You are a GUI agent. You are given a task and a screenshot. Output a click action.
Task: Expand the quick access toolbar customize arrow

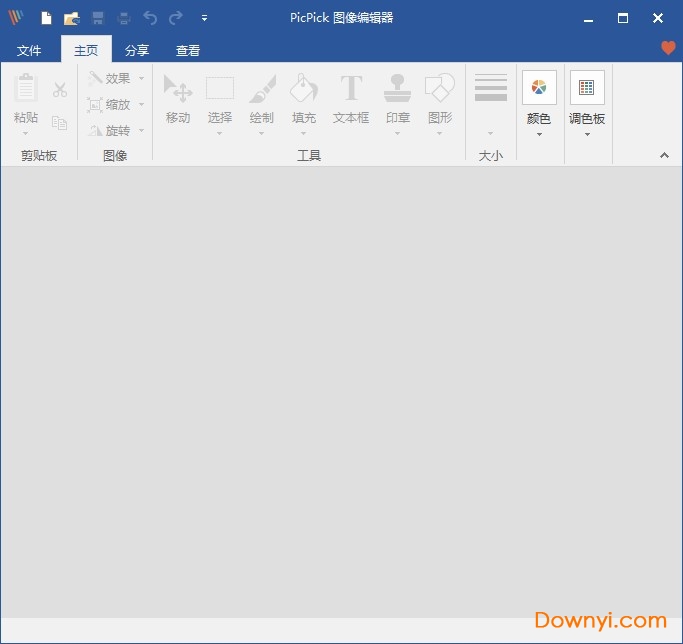tap(204, 18)
